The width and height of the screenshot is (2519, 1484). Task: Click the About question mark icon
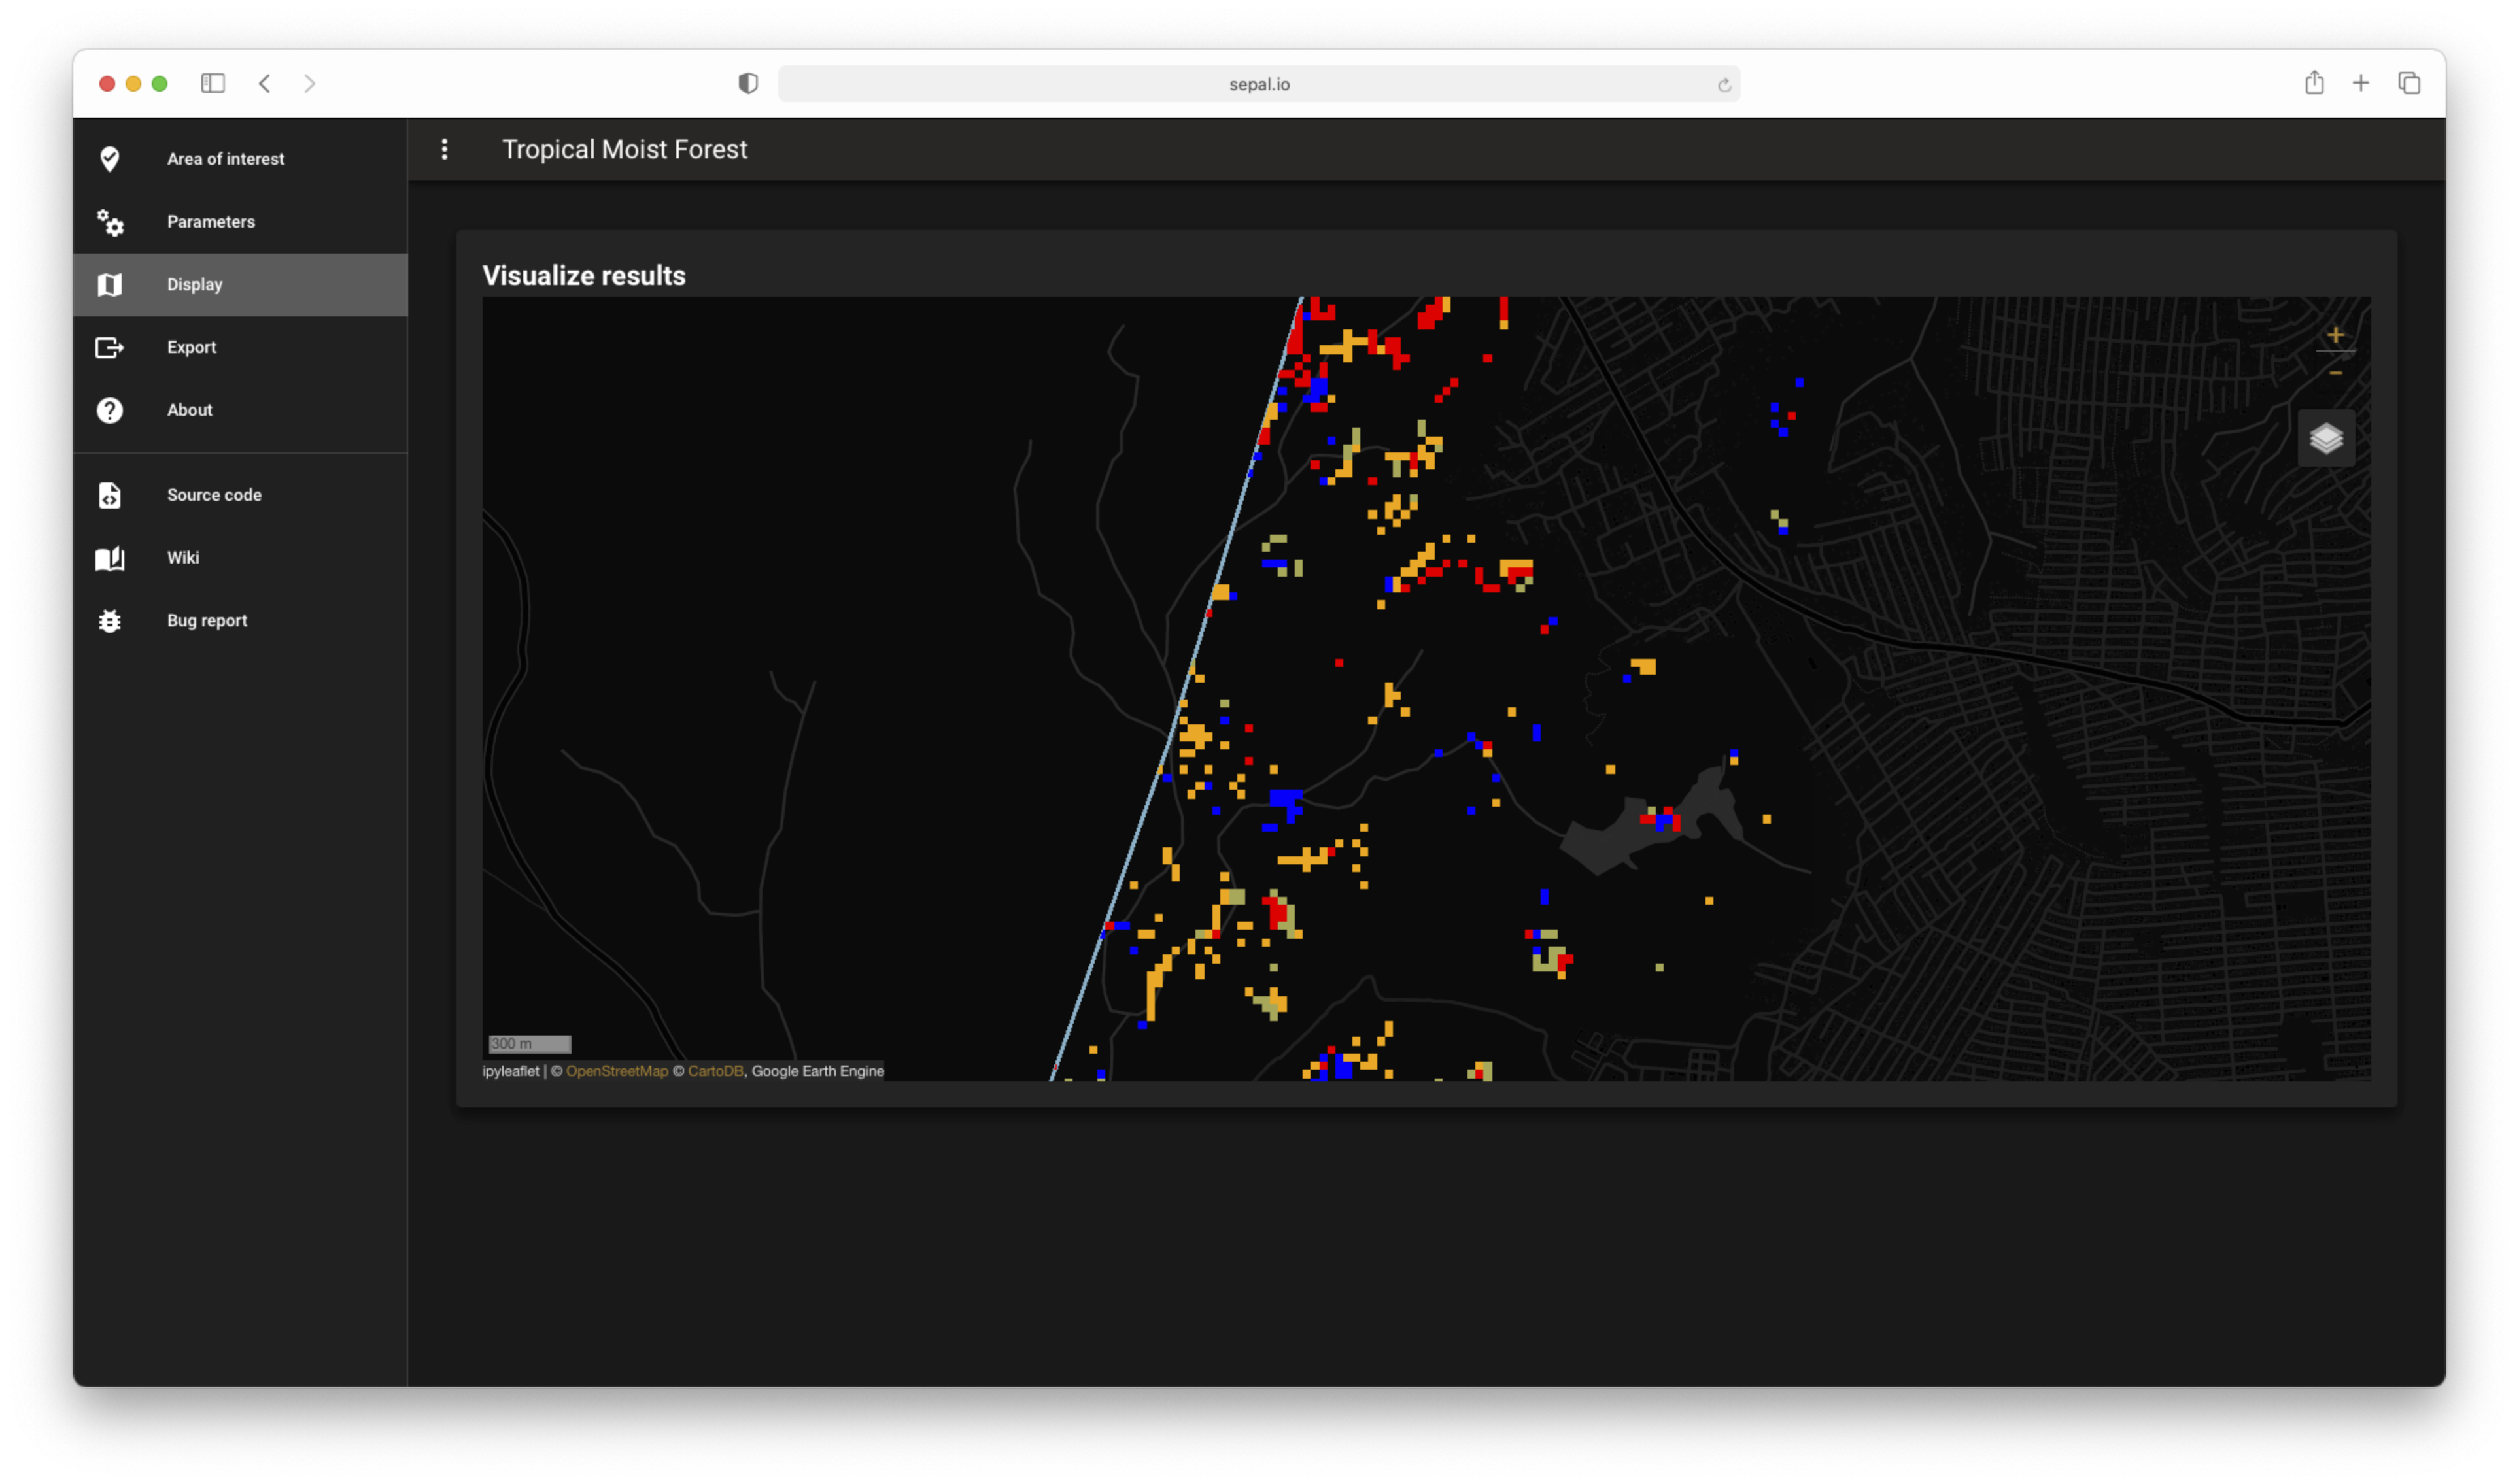click(x=110, y=410)
